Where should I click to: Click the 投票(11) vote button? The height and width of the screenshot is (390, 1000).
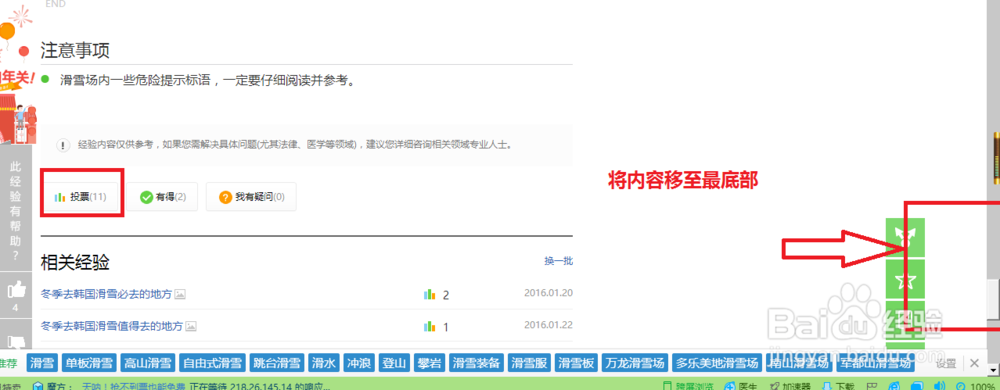coord(82,197)
